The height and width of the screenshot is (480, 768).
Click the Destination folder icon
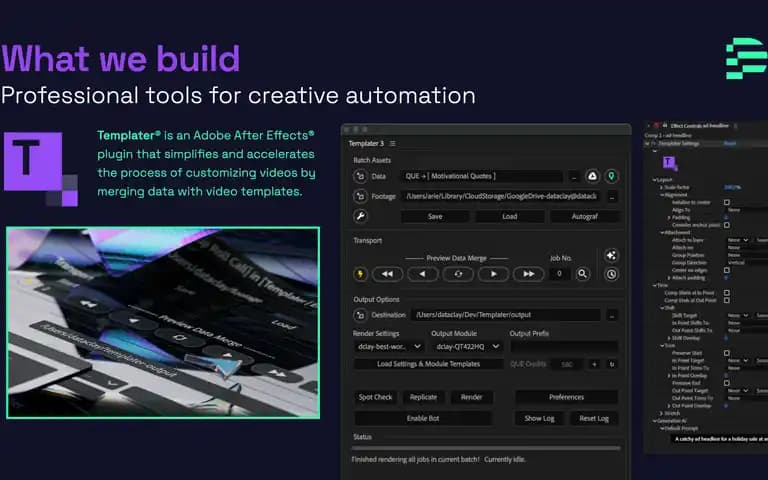click(360, 315)
